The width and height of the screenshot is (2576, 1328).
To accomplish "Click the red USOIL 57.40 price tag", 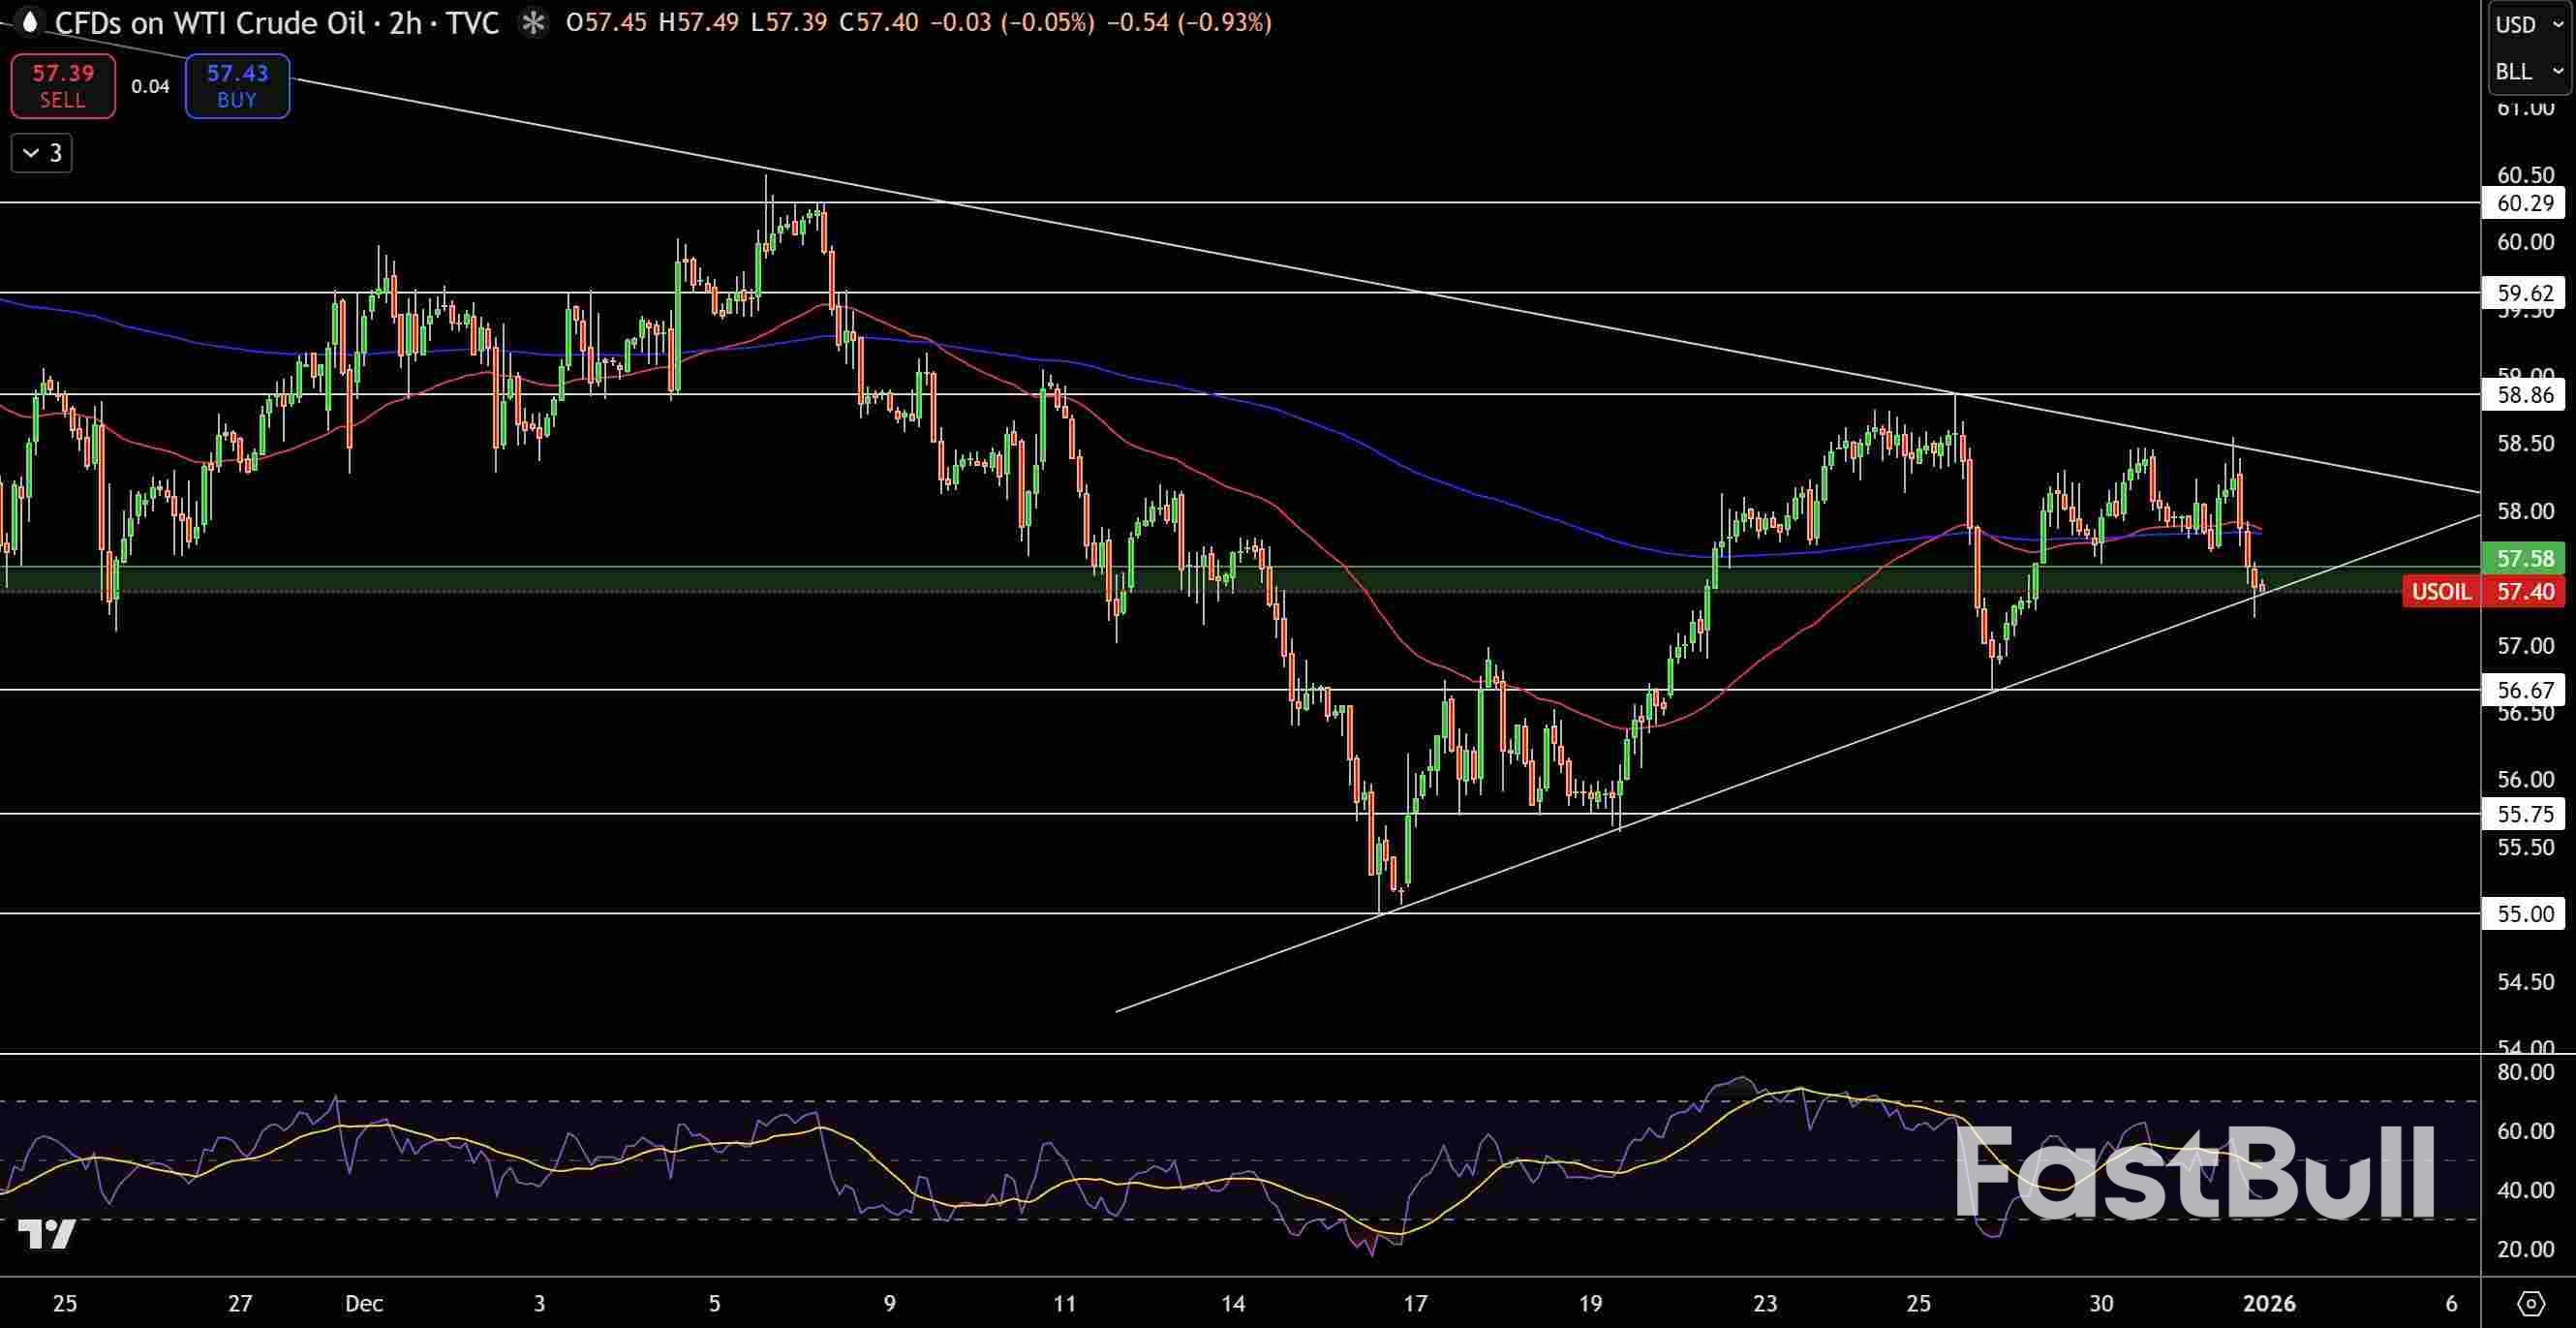I will tap(2483, 592).
